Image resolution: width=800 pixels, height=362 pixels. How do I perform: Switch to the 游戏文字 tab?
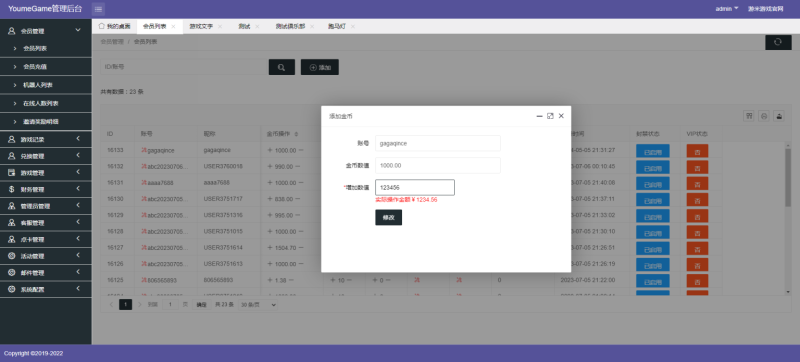tap(201, 27)
